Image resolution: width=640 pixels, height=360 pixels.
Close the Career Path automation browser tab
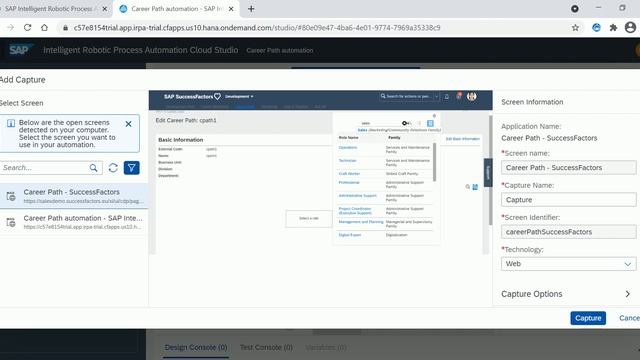click(x=231, y=9)
